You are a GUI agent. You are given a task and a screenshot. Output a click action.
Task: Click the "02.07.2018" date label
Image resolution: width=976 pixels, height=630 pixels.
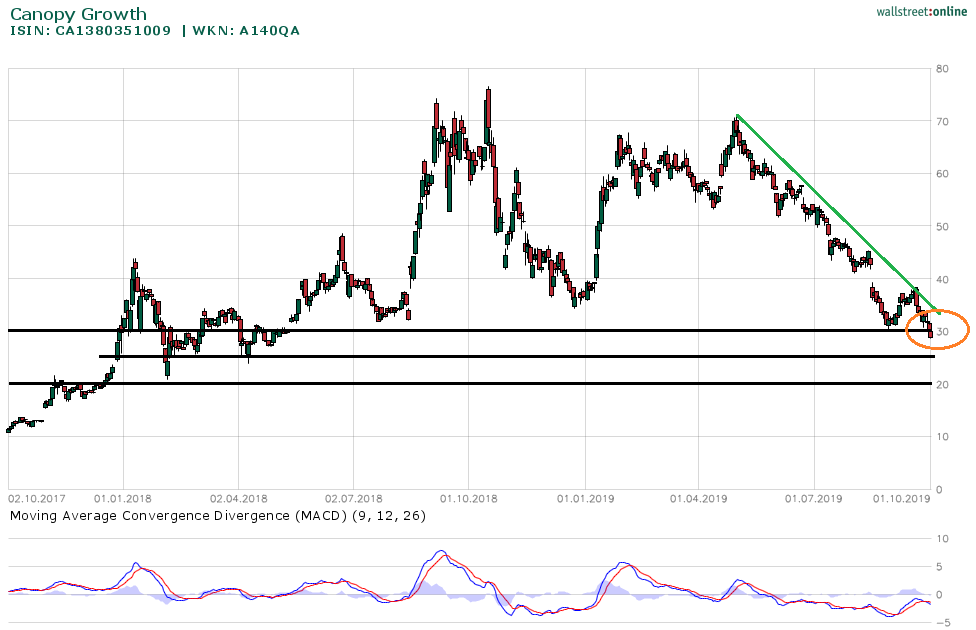click(x=353, y=499)
